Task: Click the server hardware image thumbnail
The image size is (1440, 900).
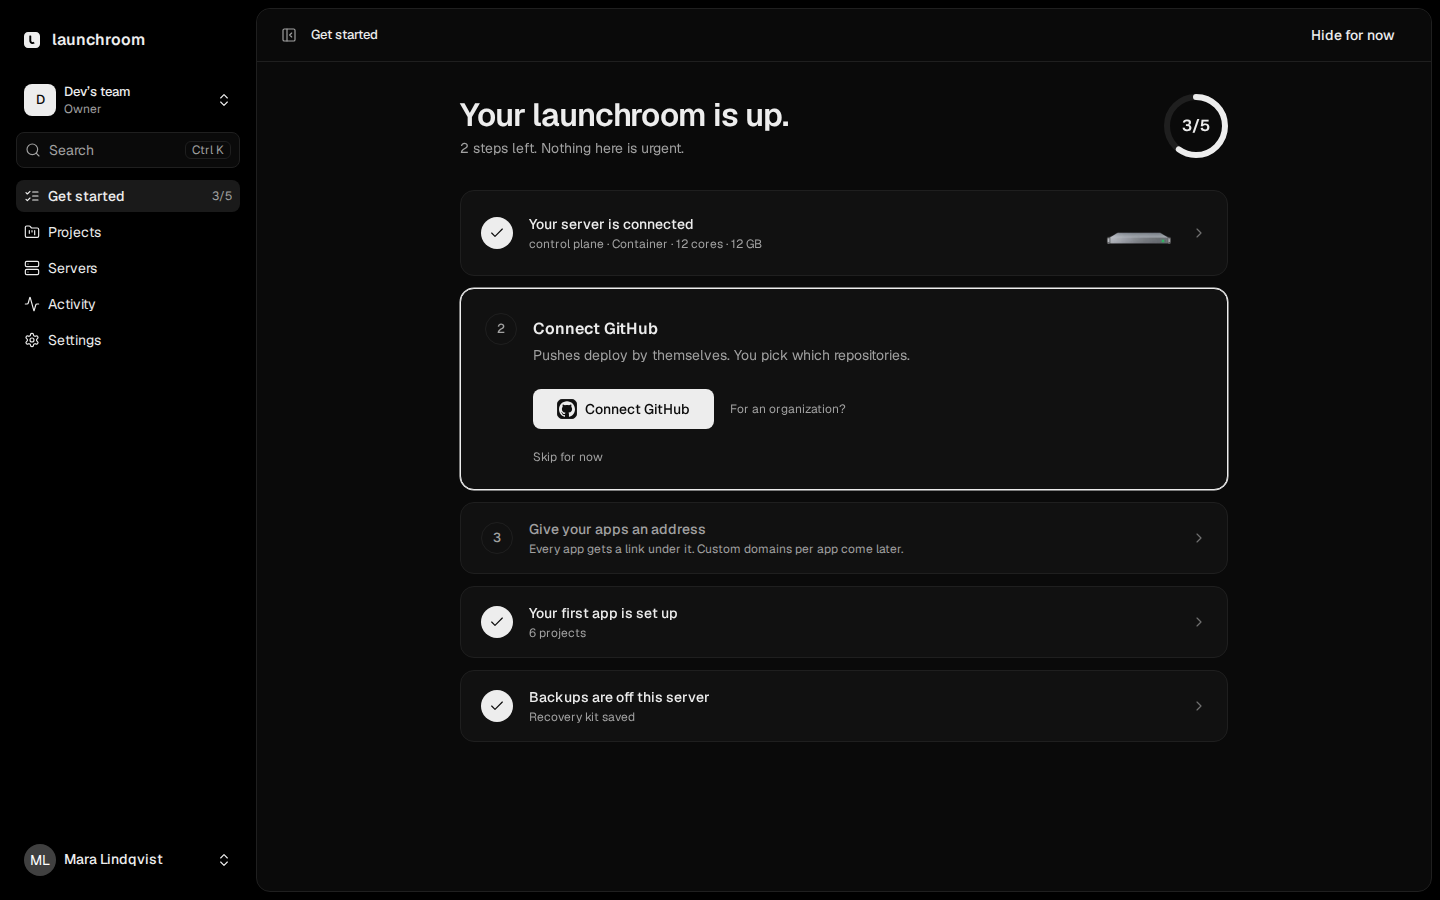Action: (1139, 238)
